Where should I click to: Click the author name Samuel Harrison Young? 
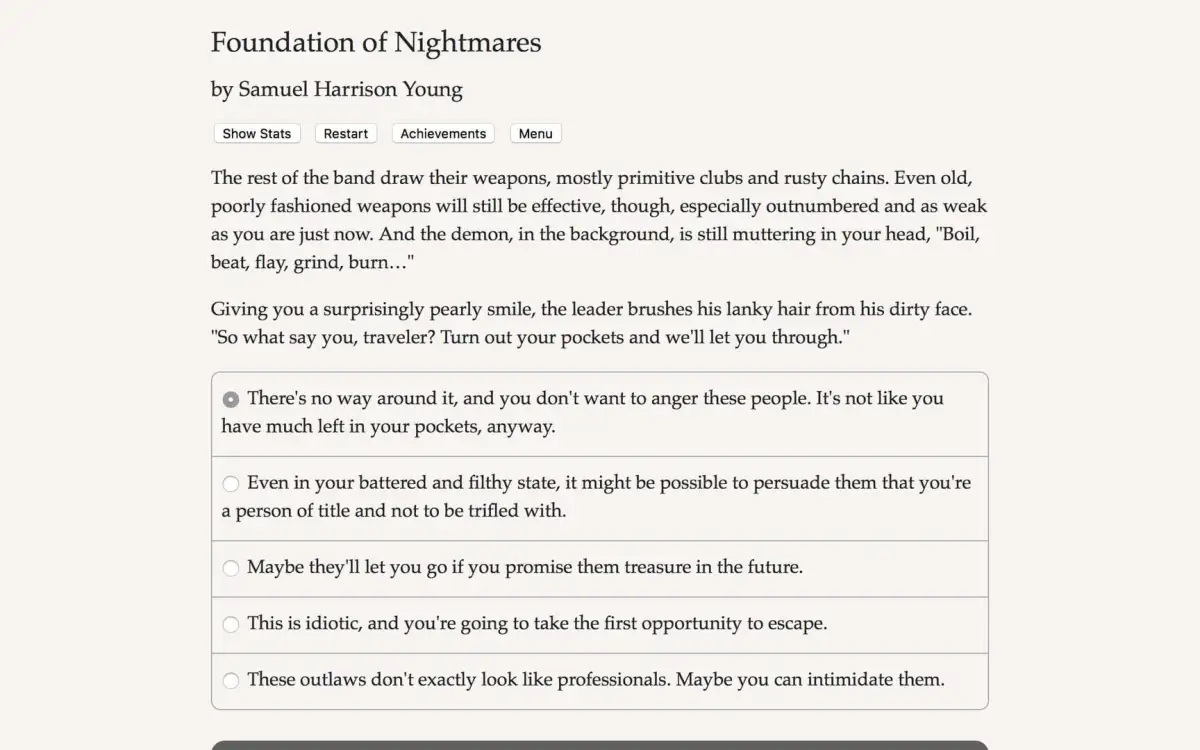tap(336, 89)
